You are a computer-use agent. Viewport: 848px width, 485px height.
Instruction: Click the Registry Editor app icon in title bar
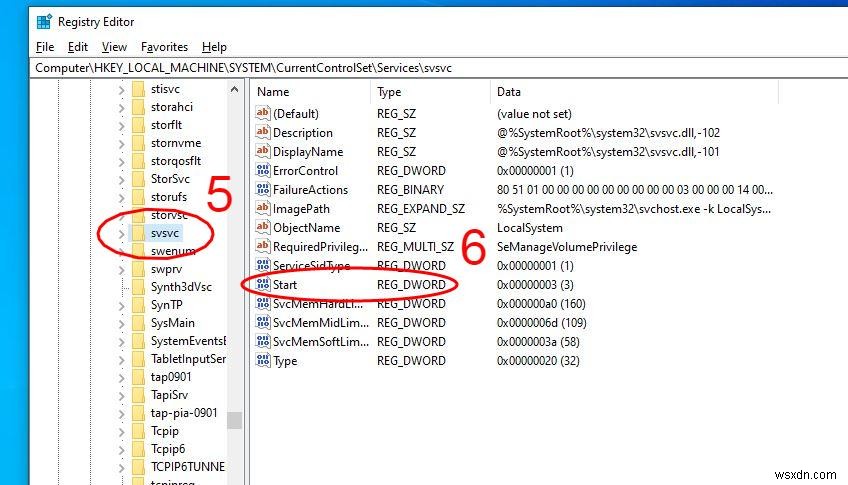click(x=44, y=22)
